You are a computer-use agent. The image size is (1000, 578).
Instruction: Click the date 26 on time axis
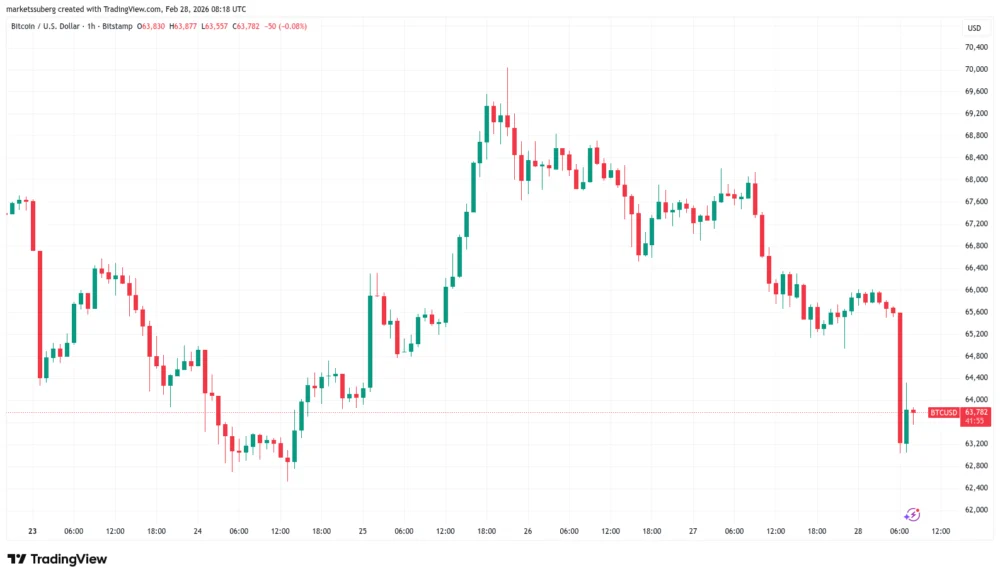point(529,531)
